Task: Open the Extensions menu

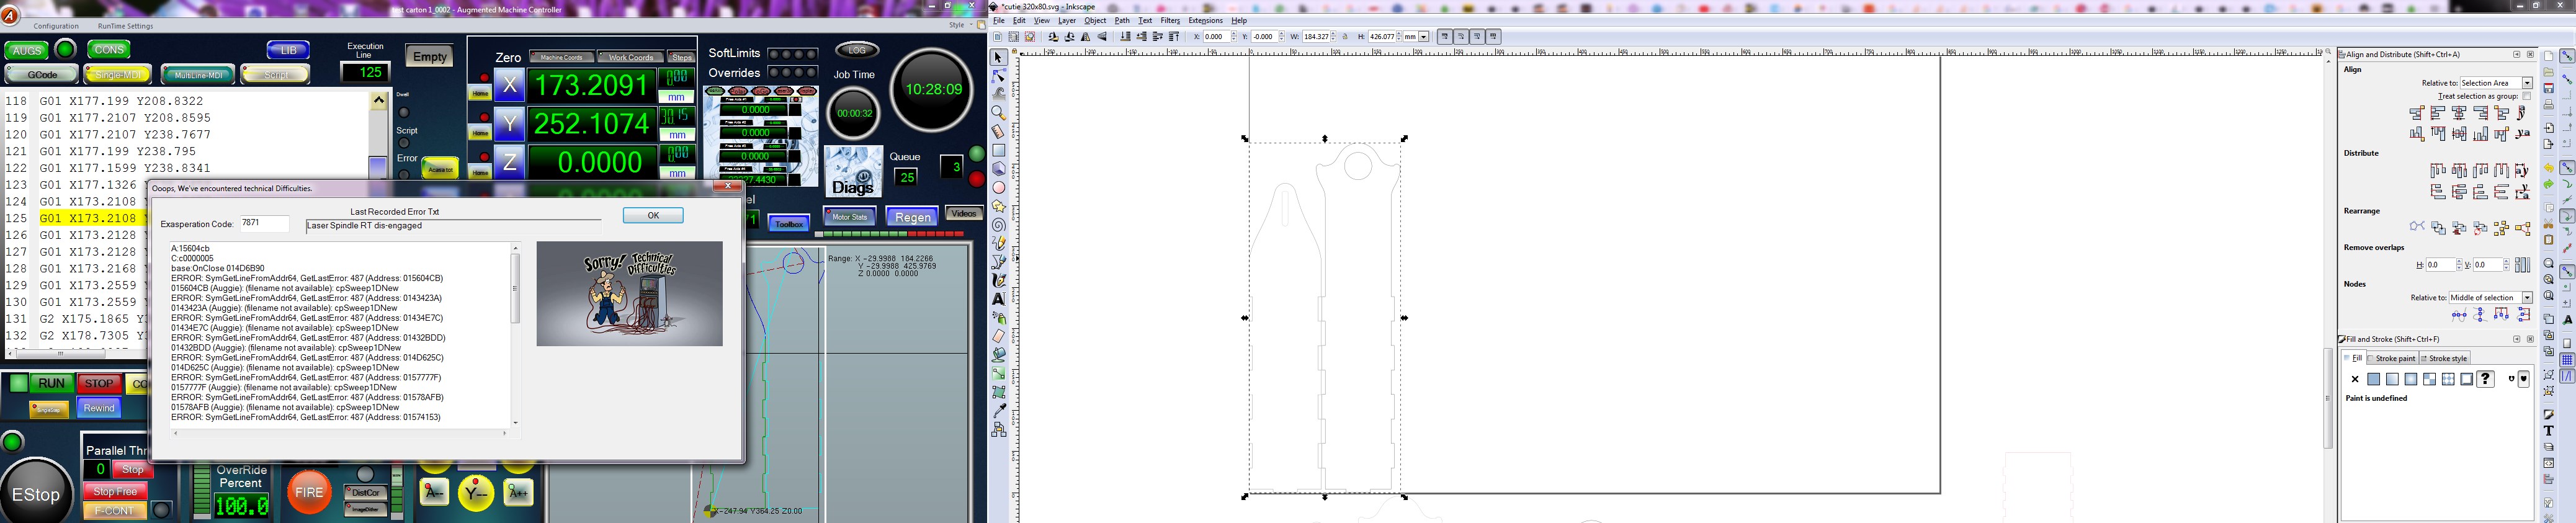Action: (x=1205, y=21)
